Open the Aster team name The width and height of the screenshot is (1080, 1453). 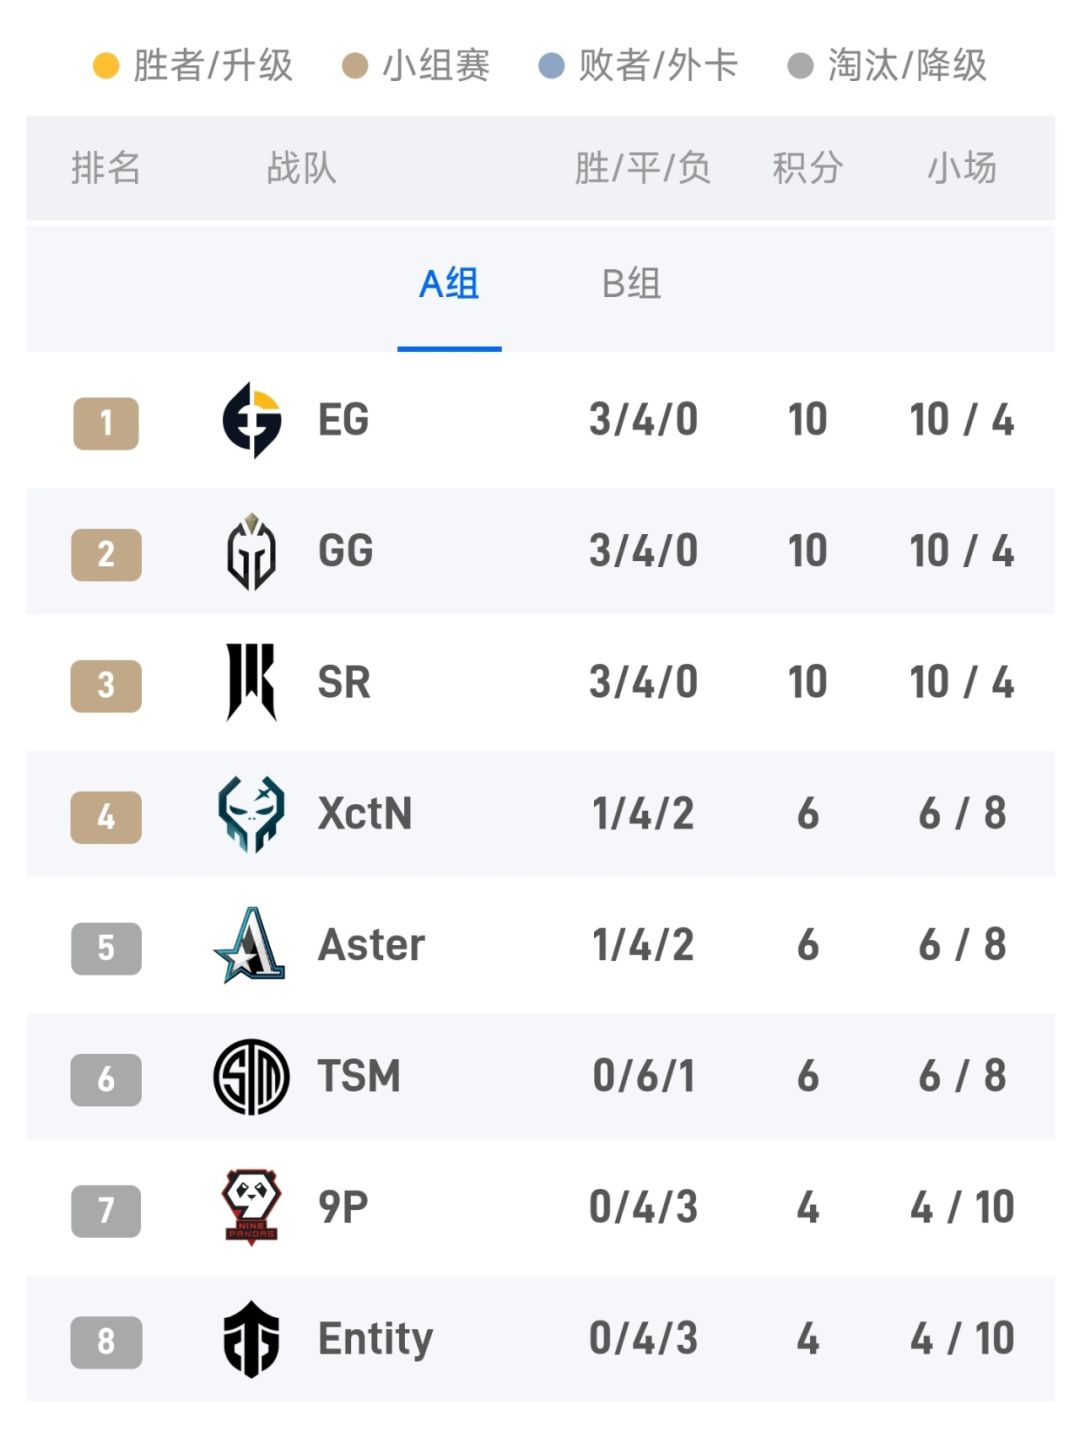click(371, 945)
